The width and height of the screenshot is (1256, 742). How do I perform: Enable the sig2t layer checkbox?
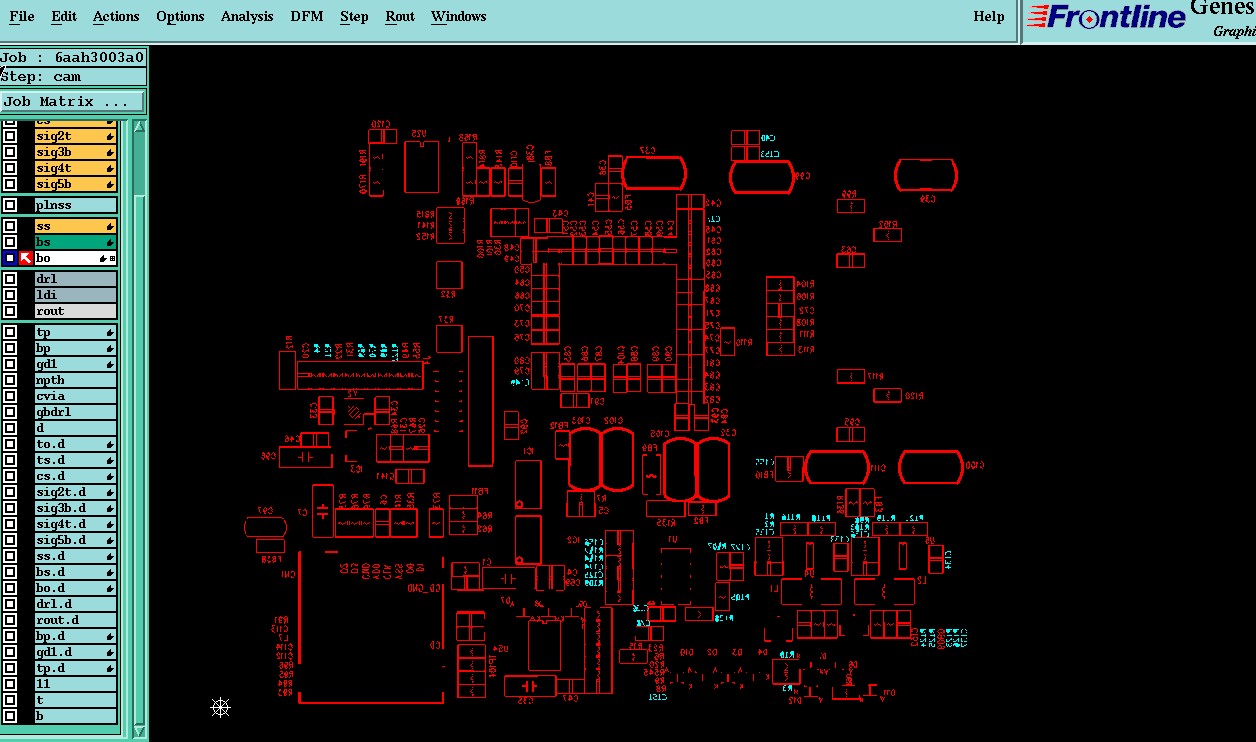point(10,136)
